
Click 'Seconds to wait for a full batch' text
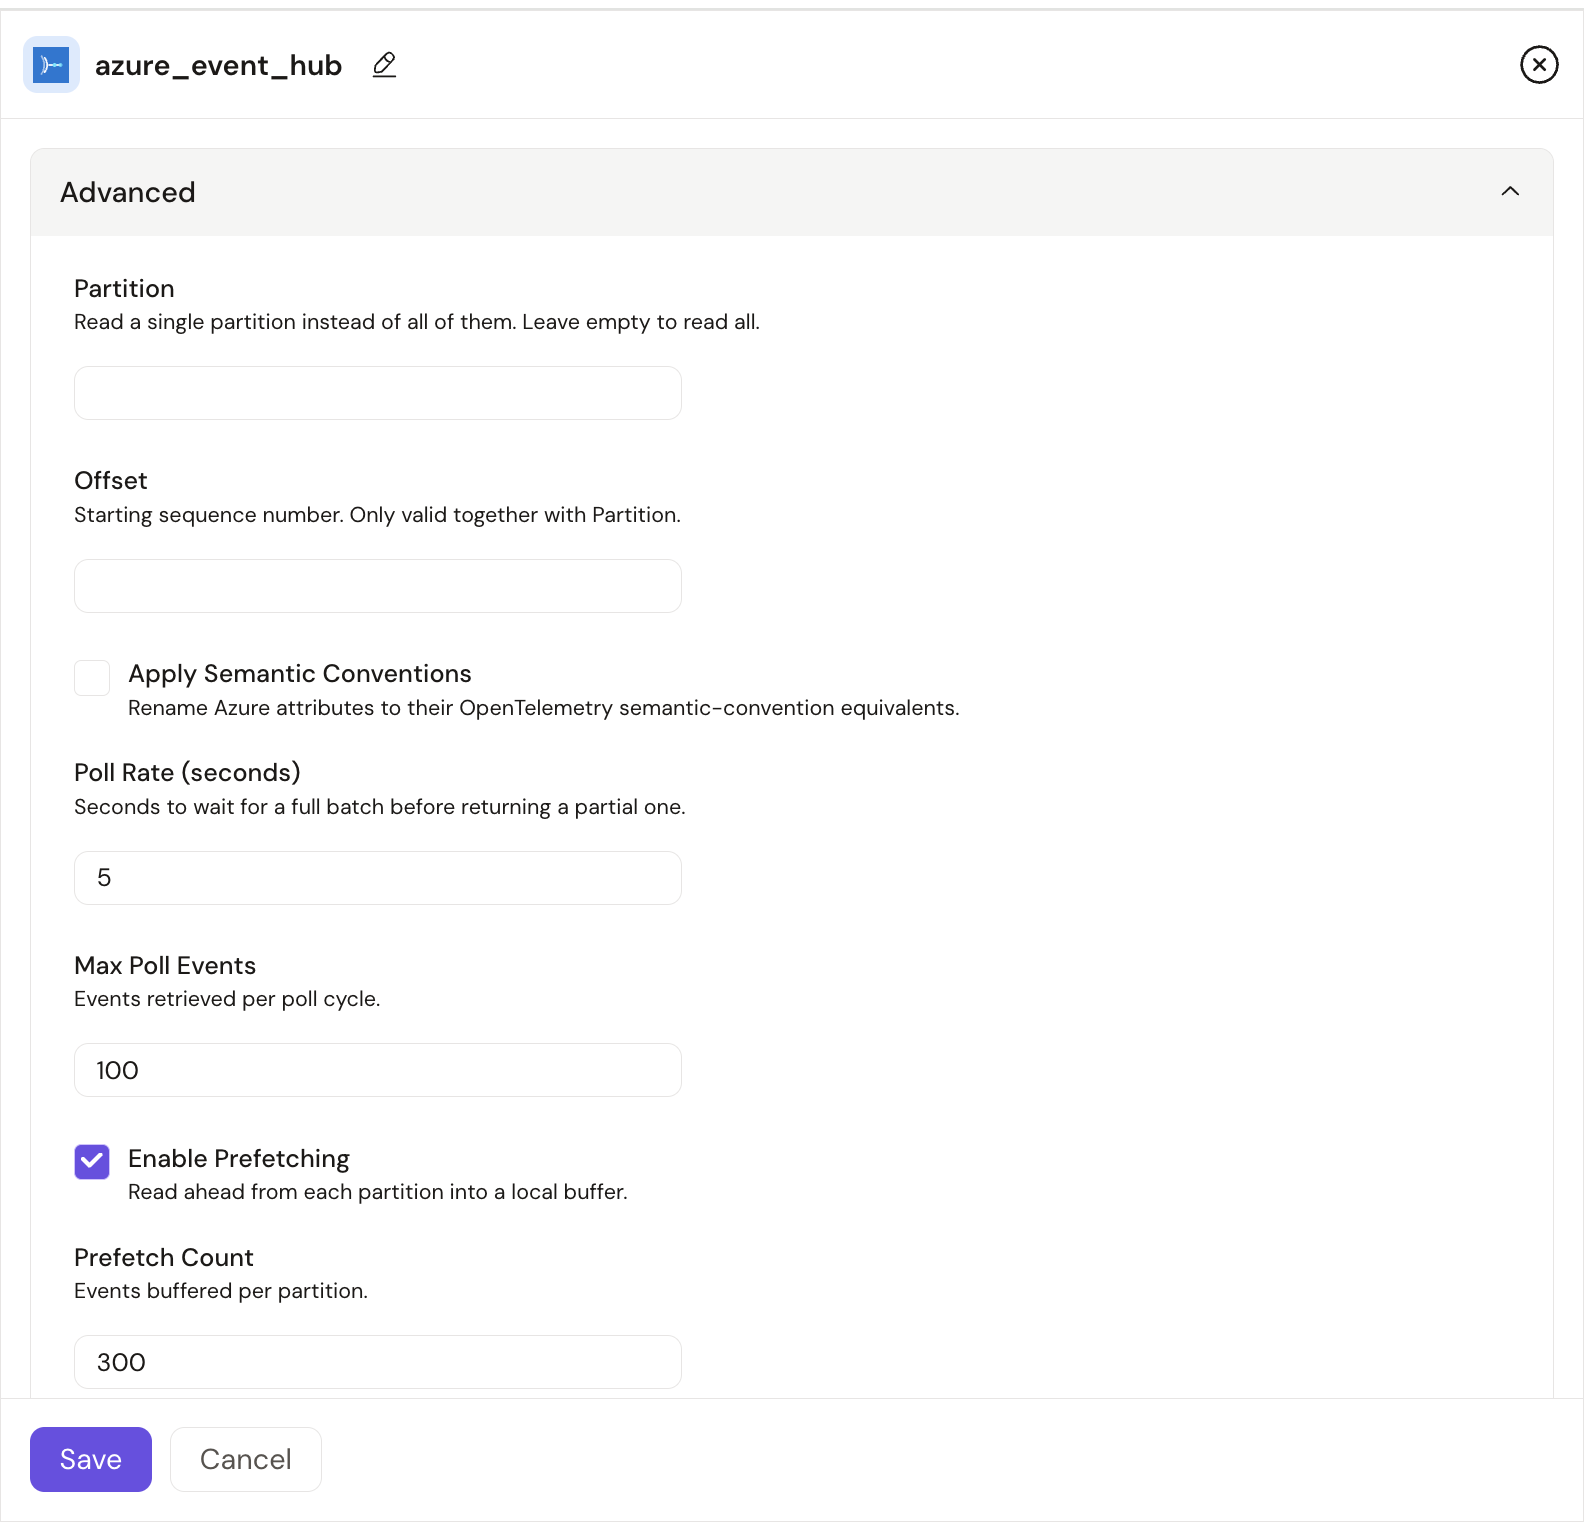click(380, 807)
